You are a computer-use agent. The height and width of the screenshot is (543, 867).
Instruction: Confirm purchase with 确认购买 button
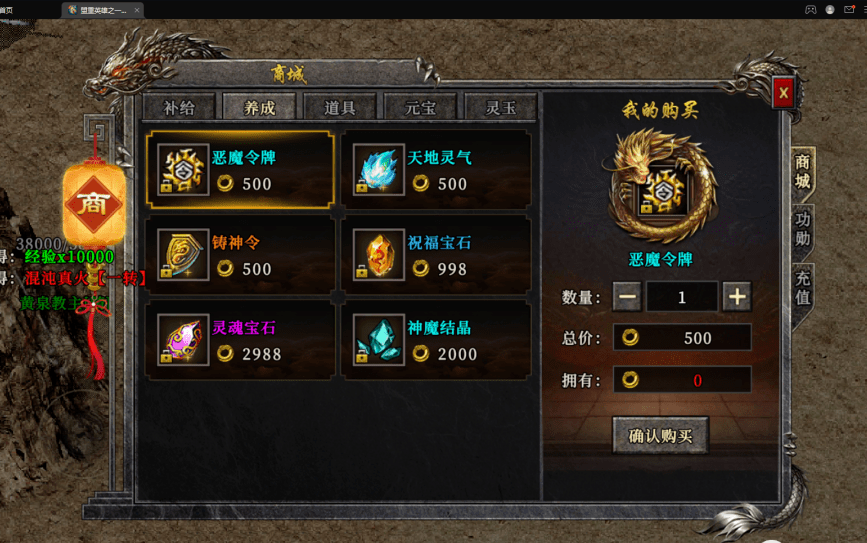click(x=660, y=436)
